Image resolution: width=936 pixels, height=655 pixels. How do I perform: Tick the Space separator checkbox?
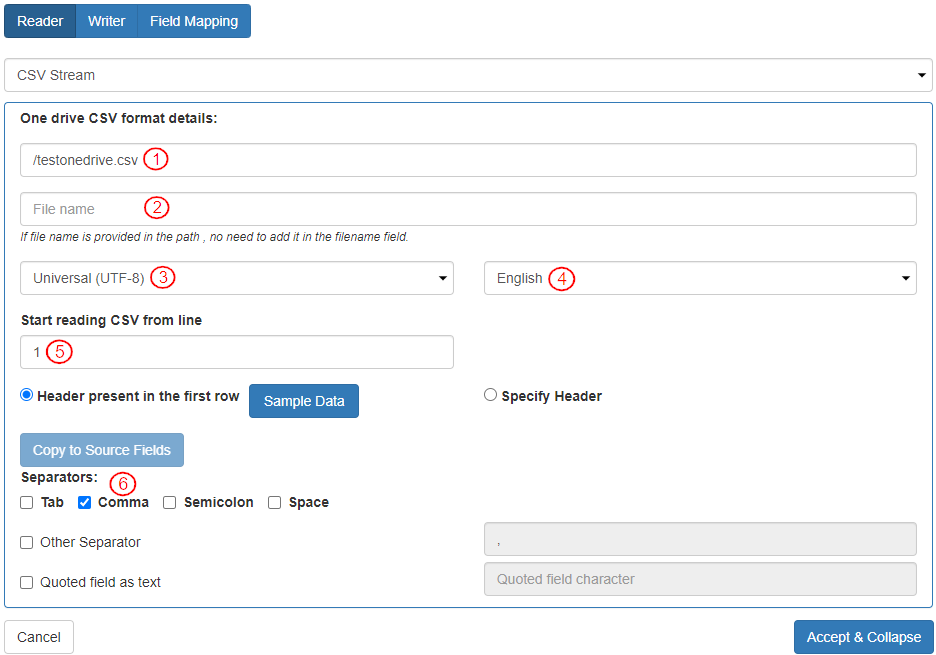(x=275, y=502)
